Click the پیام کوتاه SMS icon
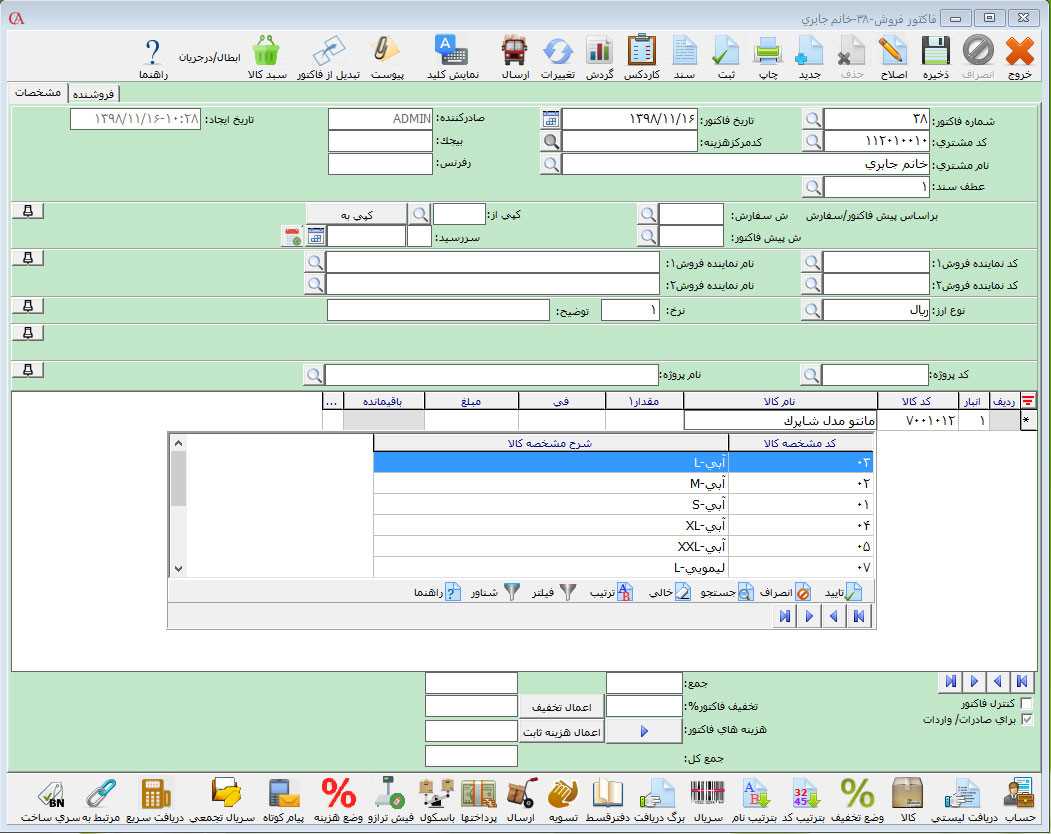The width and height of the screenshot is (1051, 834). 283,795
